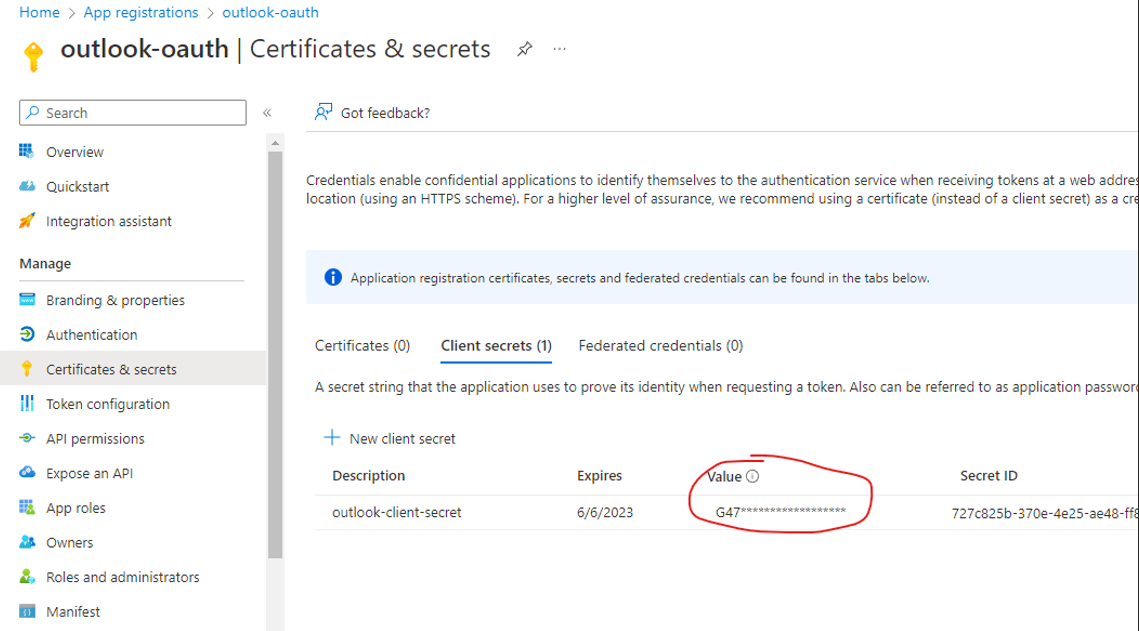The width and height of the screenshot is (1139, 631).
Task: Click the yellow key icon in the header
Action: pos(33,56)
